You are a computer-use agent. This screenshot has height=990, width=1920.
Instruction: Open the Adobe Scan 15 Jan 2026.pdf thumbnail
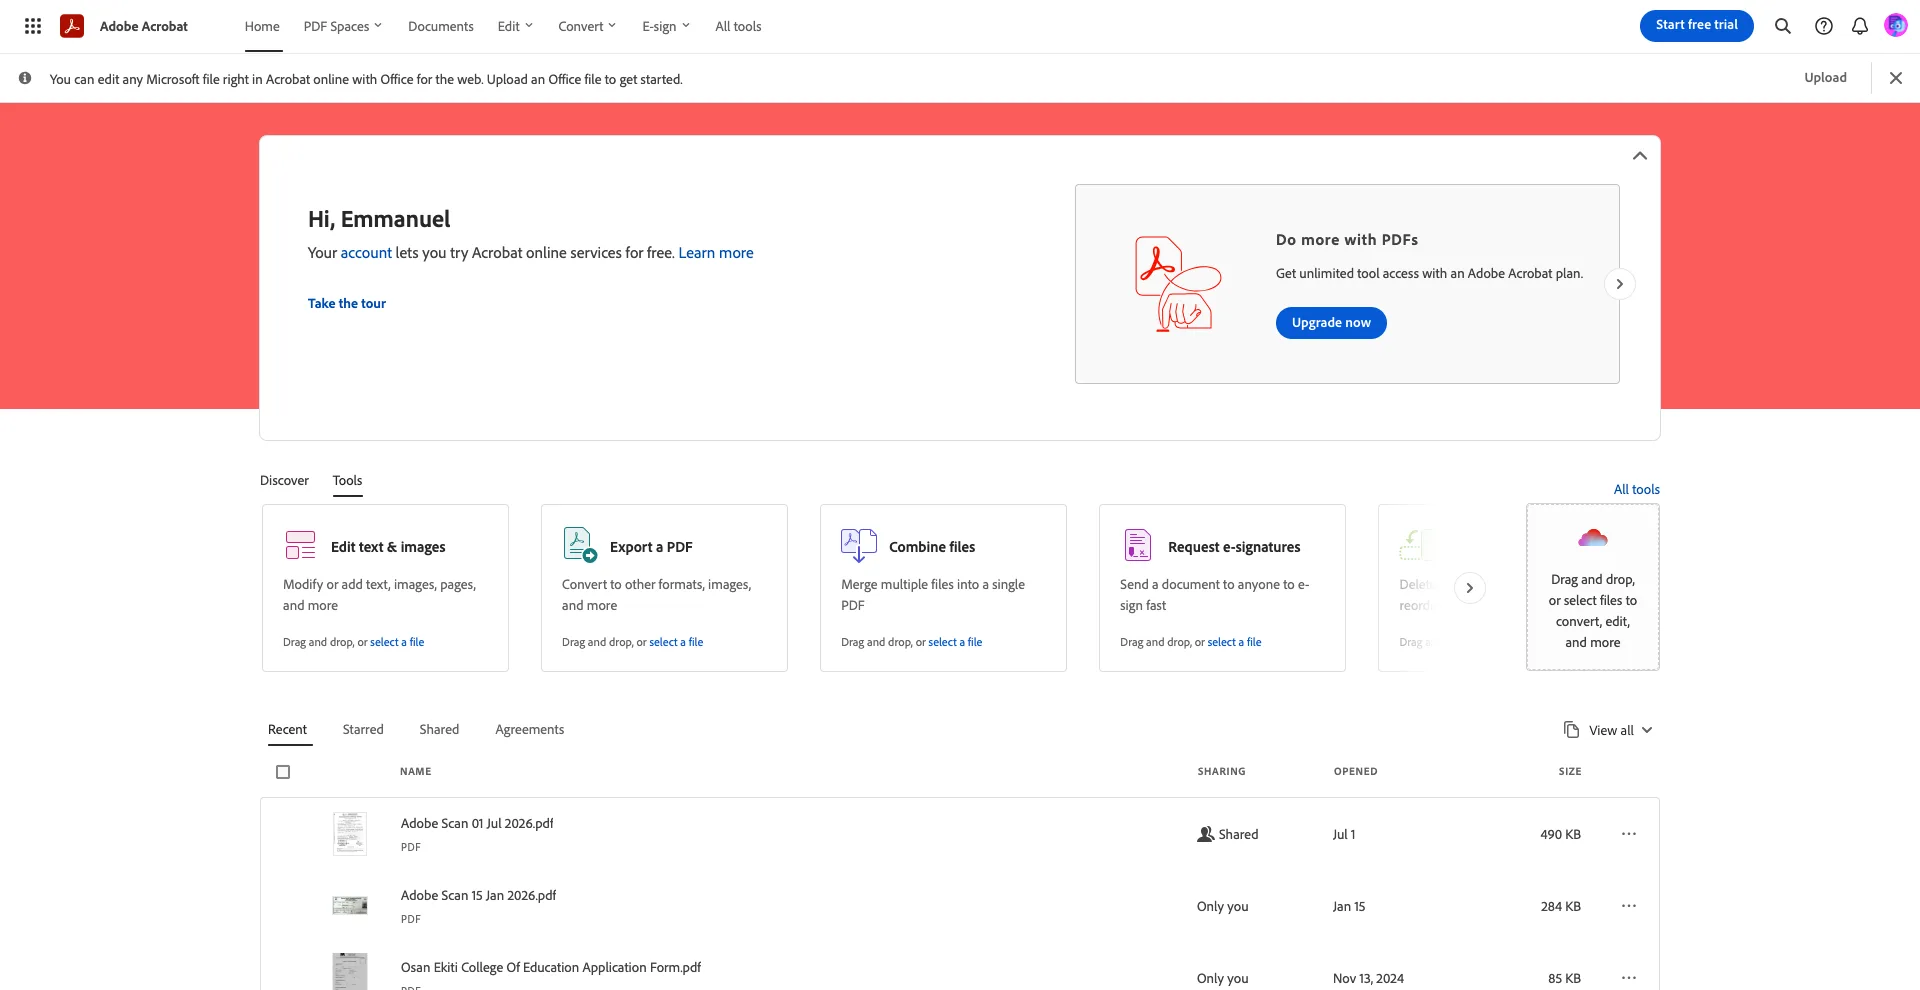350,906
